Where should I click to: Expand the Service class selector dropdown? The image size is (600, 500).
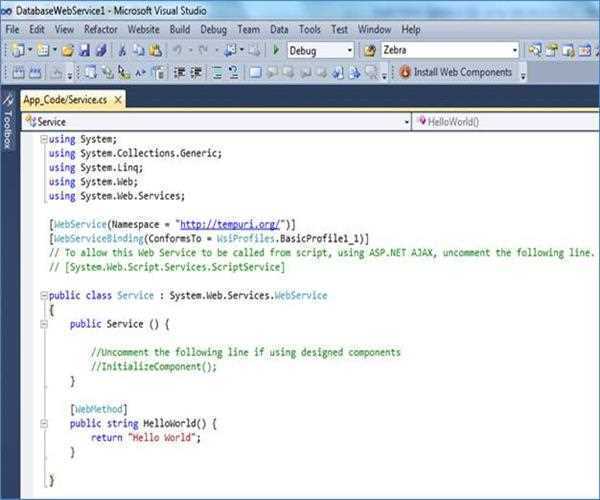tap(406, 121)
